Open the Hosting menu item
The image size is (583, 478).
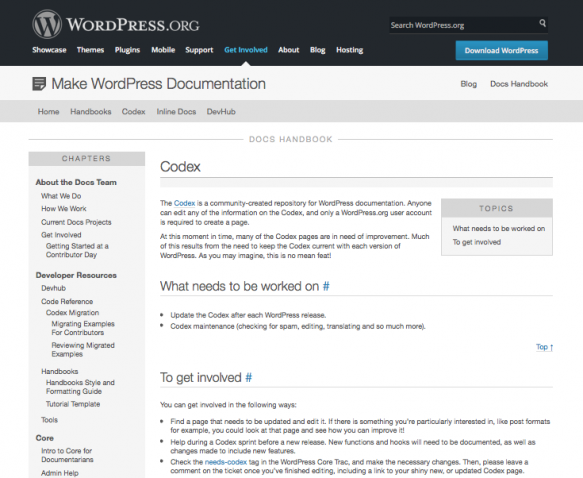click(350, 50)
